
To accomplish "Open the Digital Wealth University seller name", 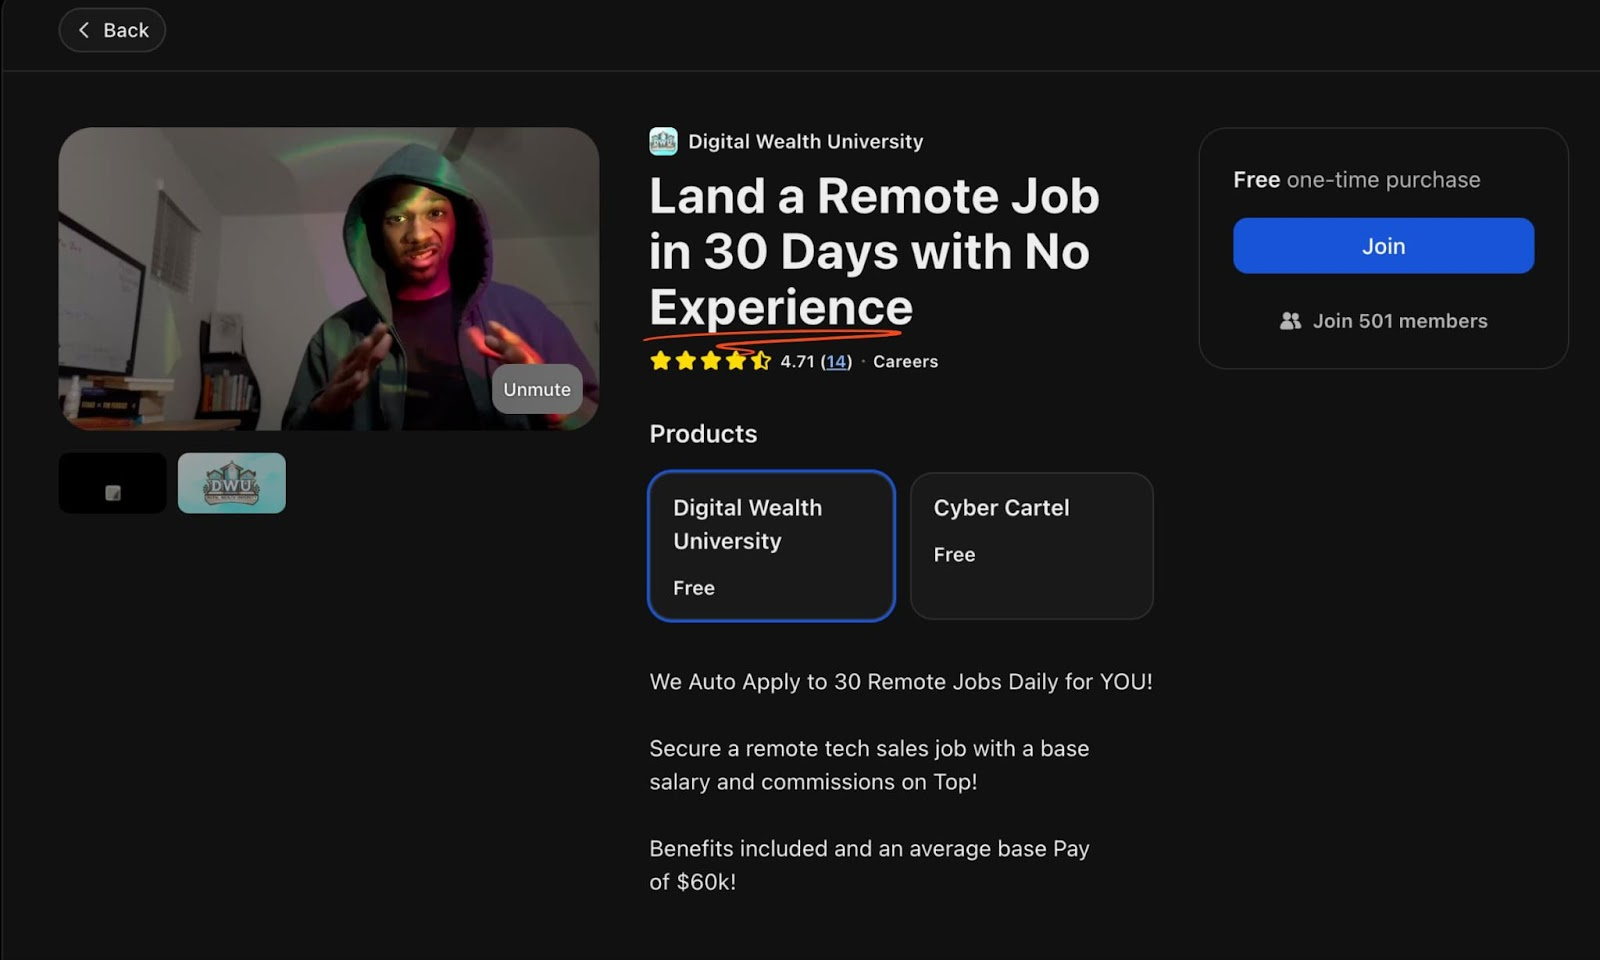I will click(x=805, y=141).
